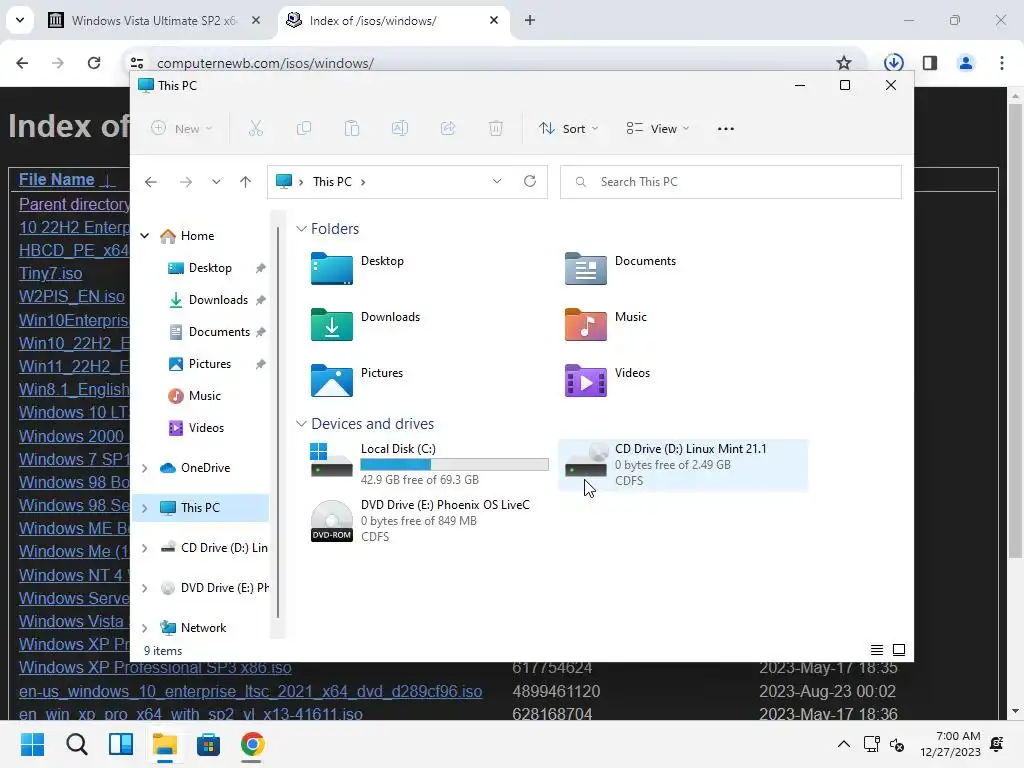Open Chrome downloads icon
This screenshot has width=1024, height=768.
[x=893, y=63]
